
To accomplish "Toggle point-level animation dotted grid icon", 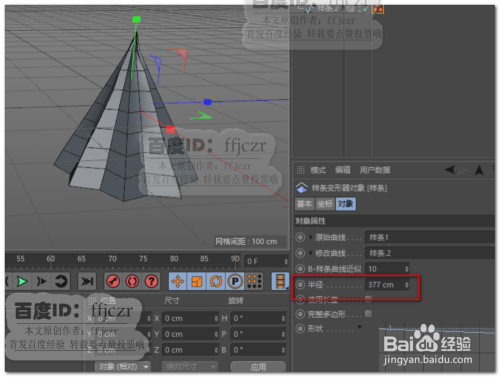I will 254,282.
